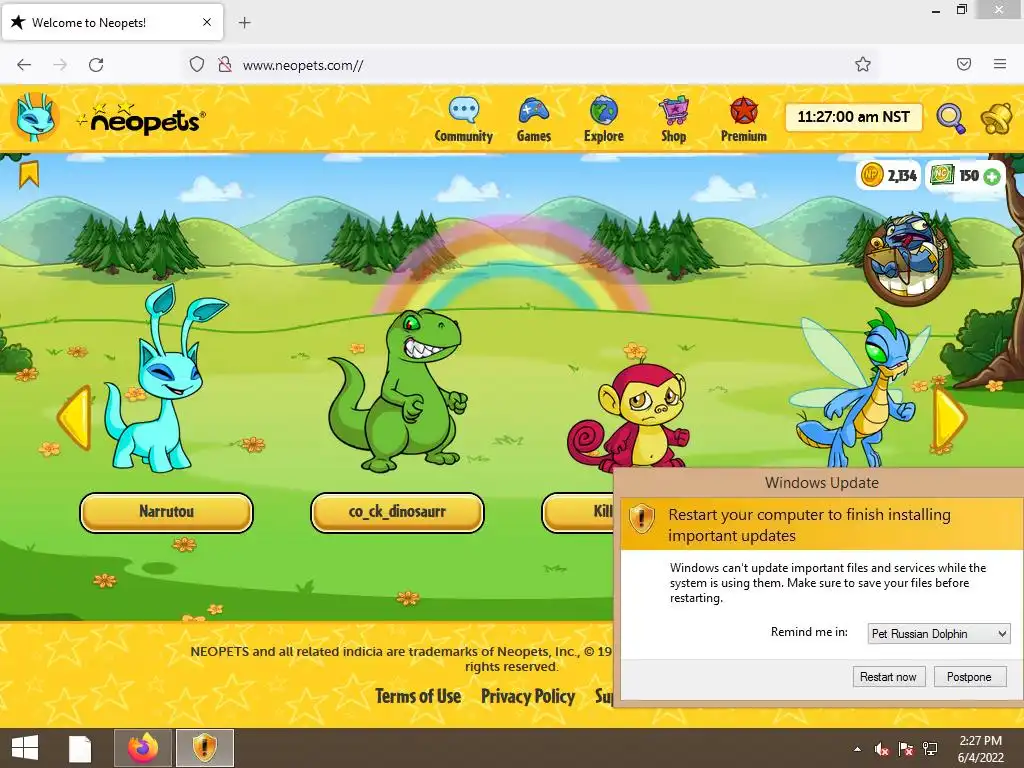Open Windows Update taskbar shield item

coord(204,748)
